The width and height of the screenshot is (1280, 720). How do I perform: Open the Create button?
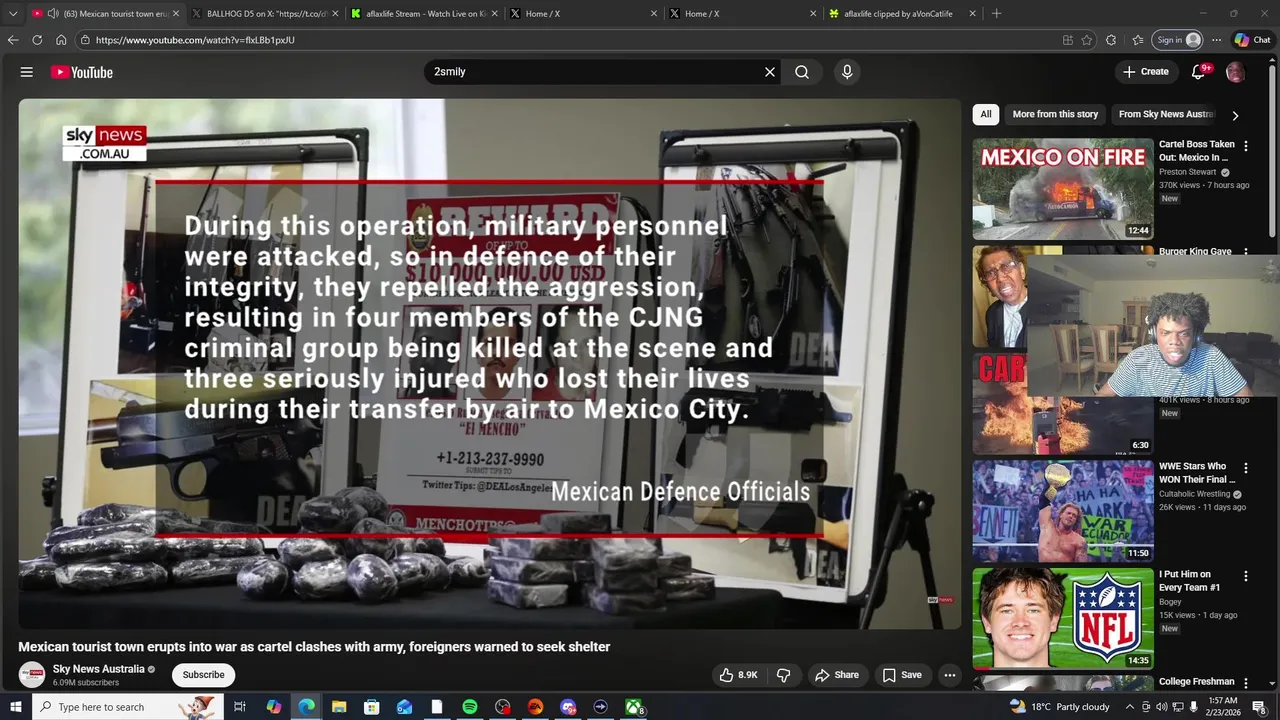(1145, 72)
